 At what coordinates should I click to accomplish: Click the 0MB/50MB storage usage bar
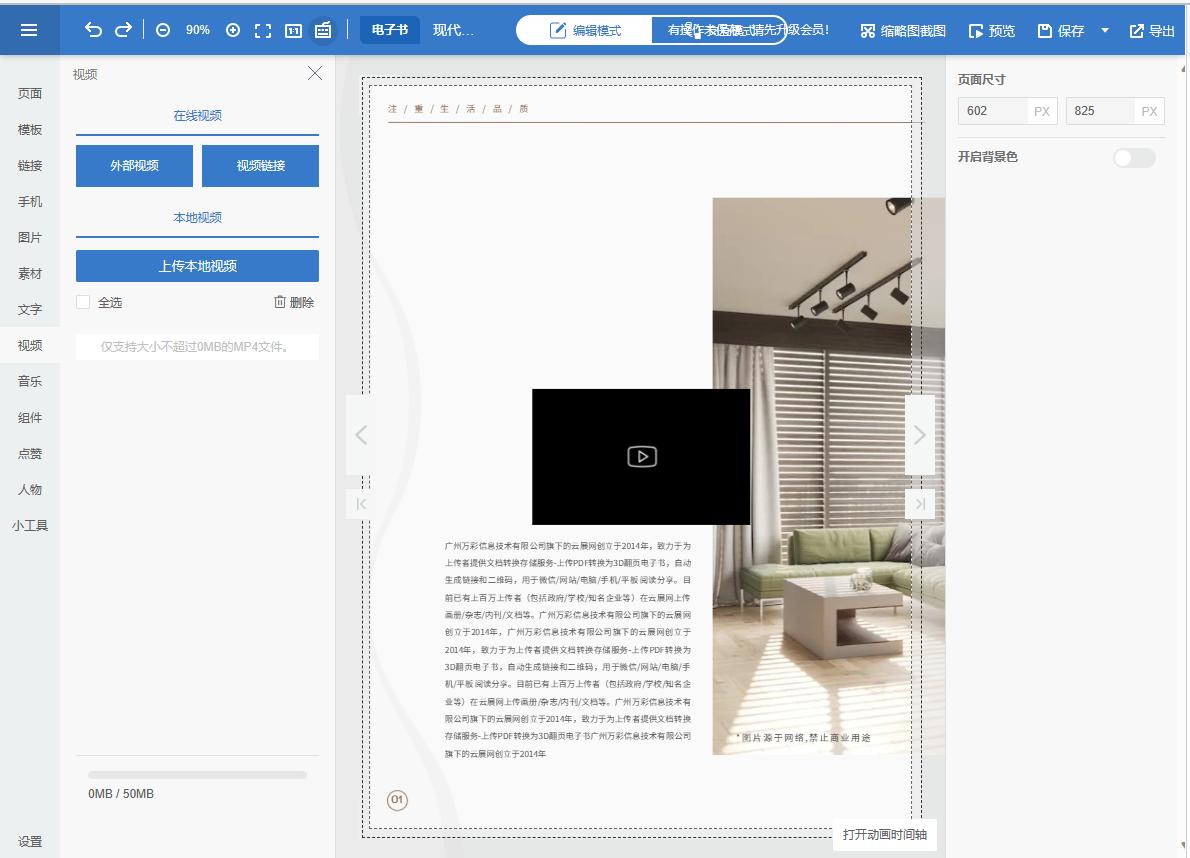click(197, 776)
